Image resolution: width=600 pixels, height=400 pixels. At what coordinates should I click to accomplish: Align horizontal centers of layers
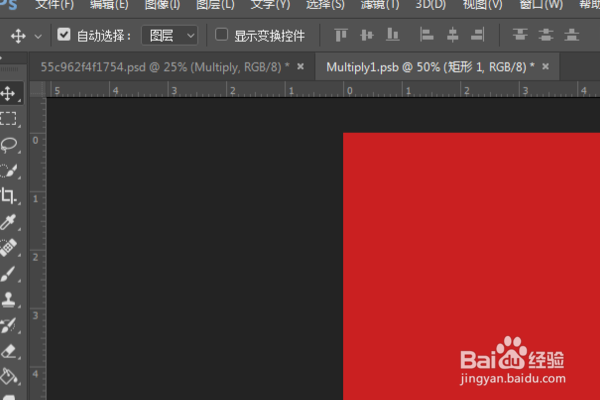coord(452,35)
